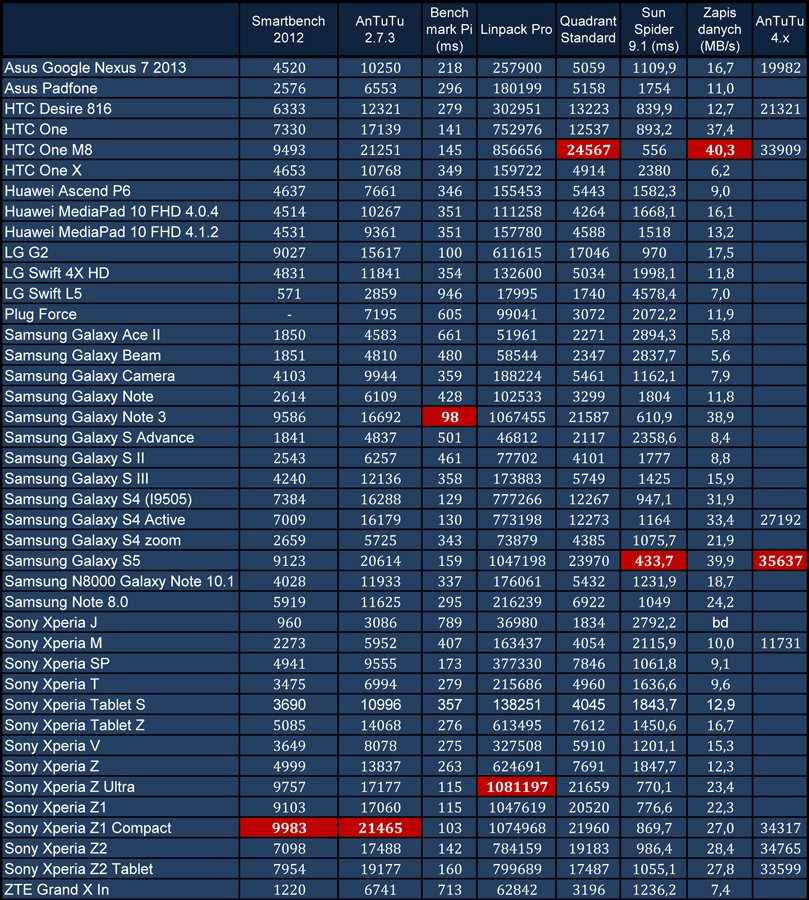Select the "Huawei Ascend P6" row name
Screen dimensions: 809x900
click(68, 191)
